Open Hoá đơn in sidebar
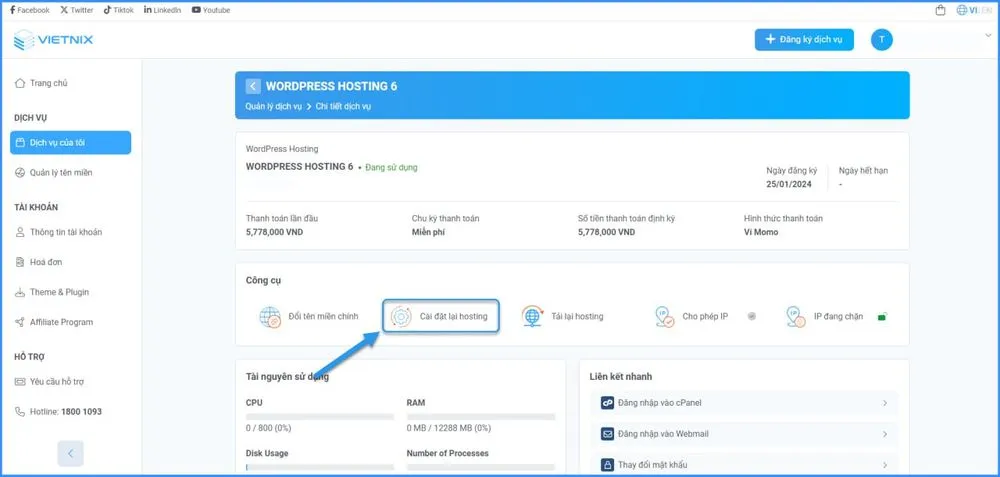Screen dimensions: 1000x477 click(38, 262)
